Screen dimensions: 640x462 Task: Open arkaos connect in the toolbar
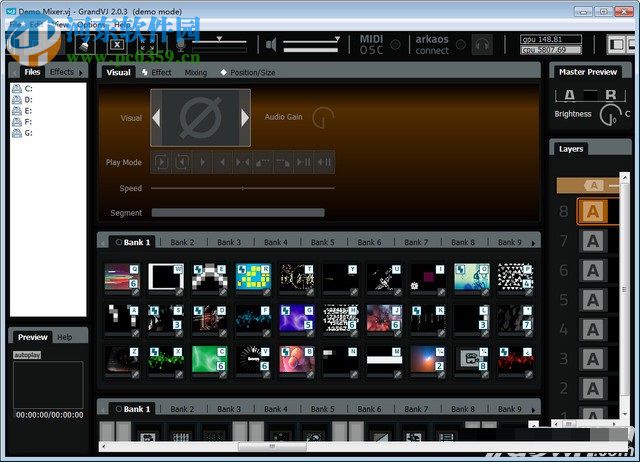pos(432,44)
